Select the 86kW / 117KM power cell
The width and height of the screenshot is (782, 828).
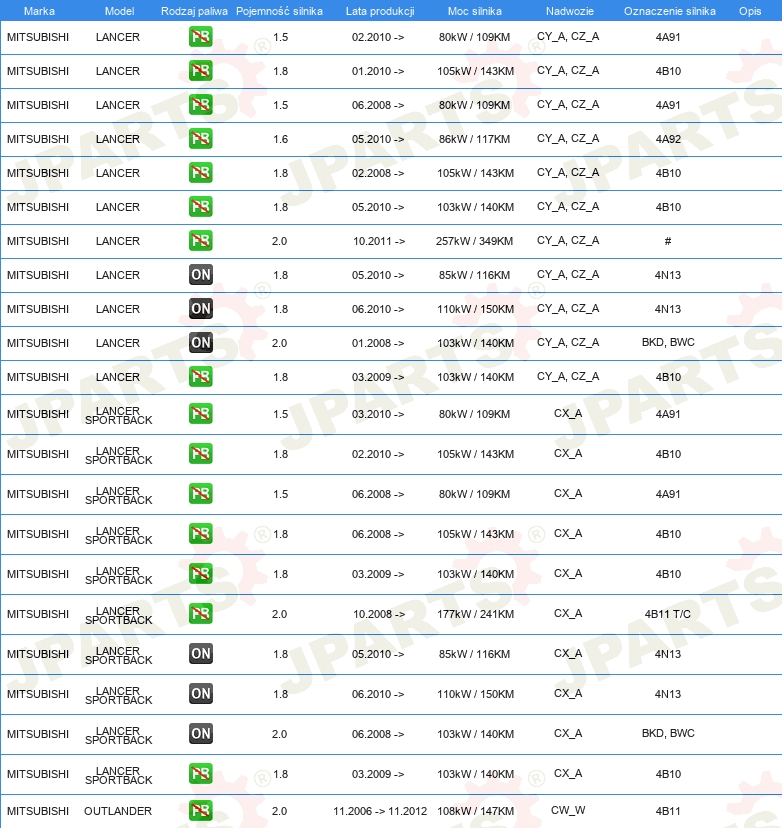475,139
